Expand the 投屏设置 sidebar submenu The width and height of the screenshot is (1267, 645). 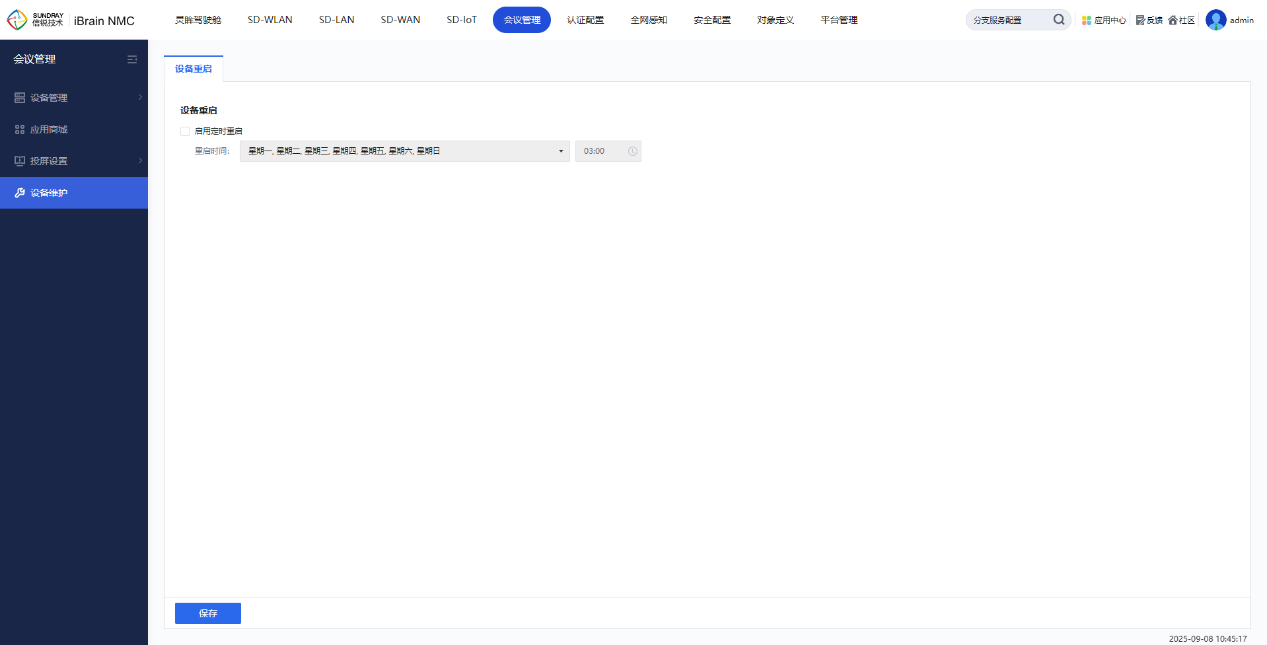[74, 161]
